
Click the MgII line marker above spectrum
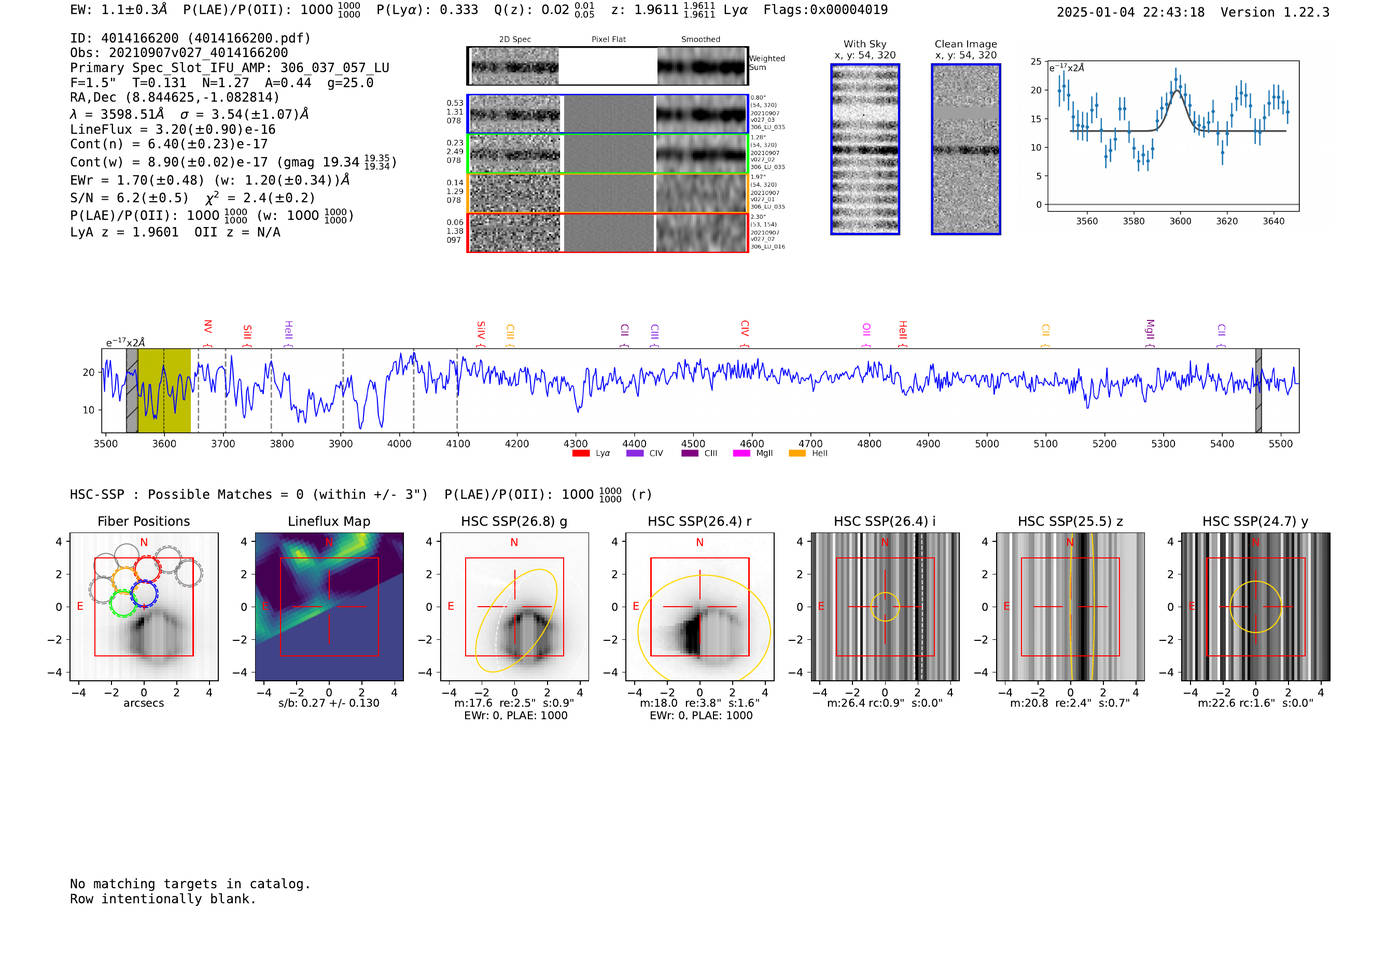coord(1150,333)
